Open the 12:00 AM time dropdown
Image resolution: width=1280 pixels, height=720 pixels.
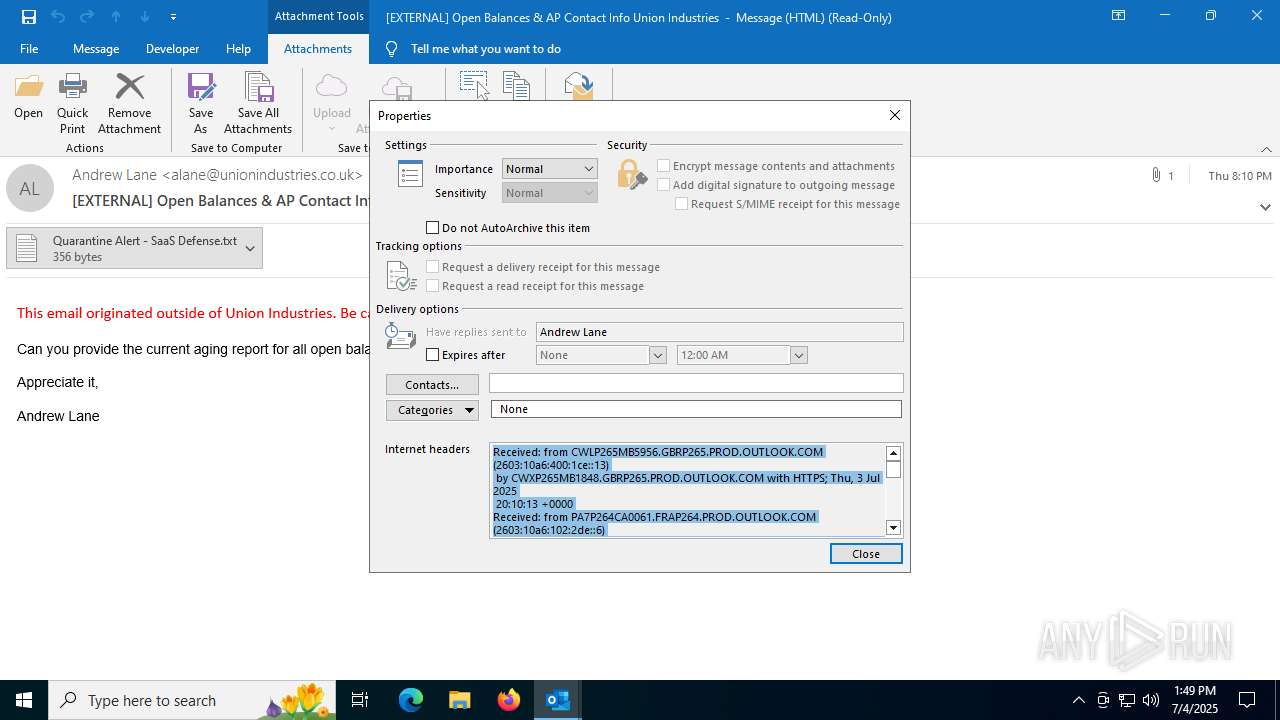[x=798, y=355]
